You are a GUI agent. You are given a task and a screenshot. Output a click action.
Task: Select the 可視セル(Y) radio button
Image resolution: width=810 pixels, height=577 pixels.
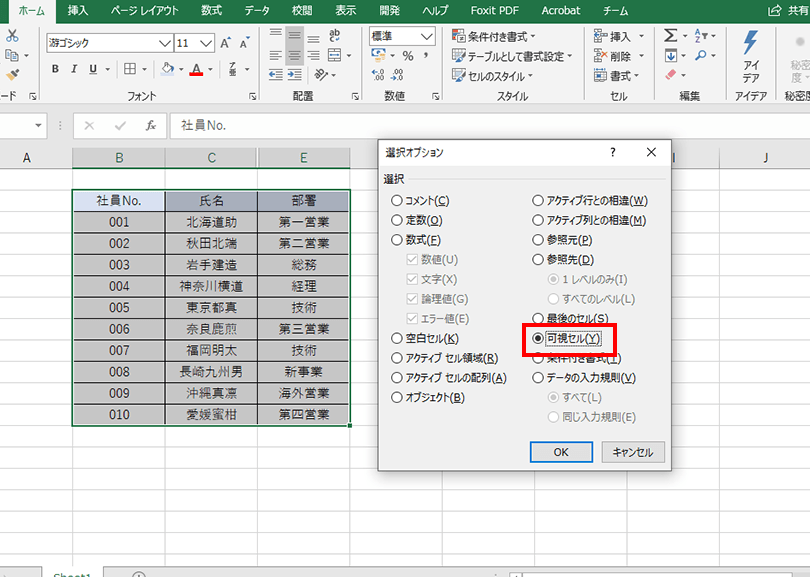click(538, 338)
